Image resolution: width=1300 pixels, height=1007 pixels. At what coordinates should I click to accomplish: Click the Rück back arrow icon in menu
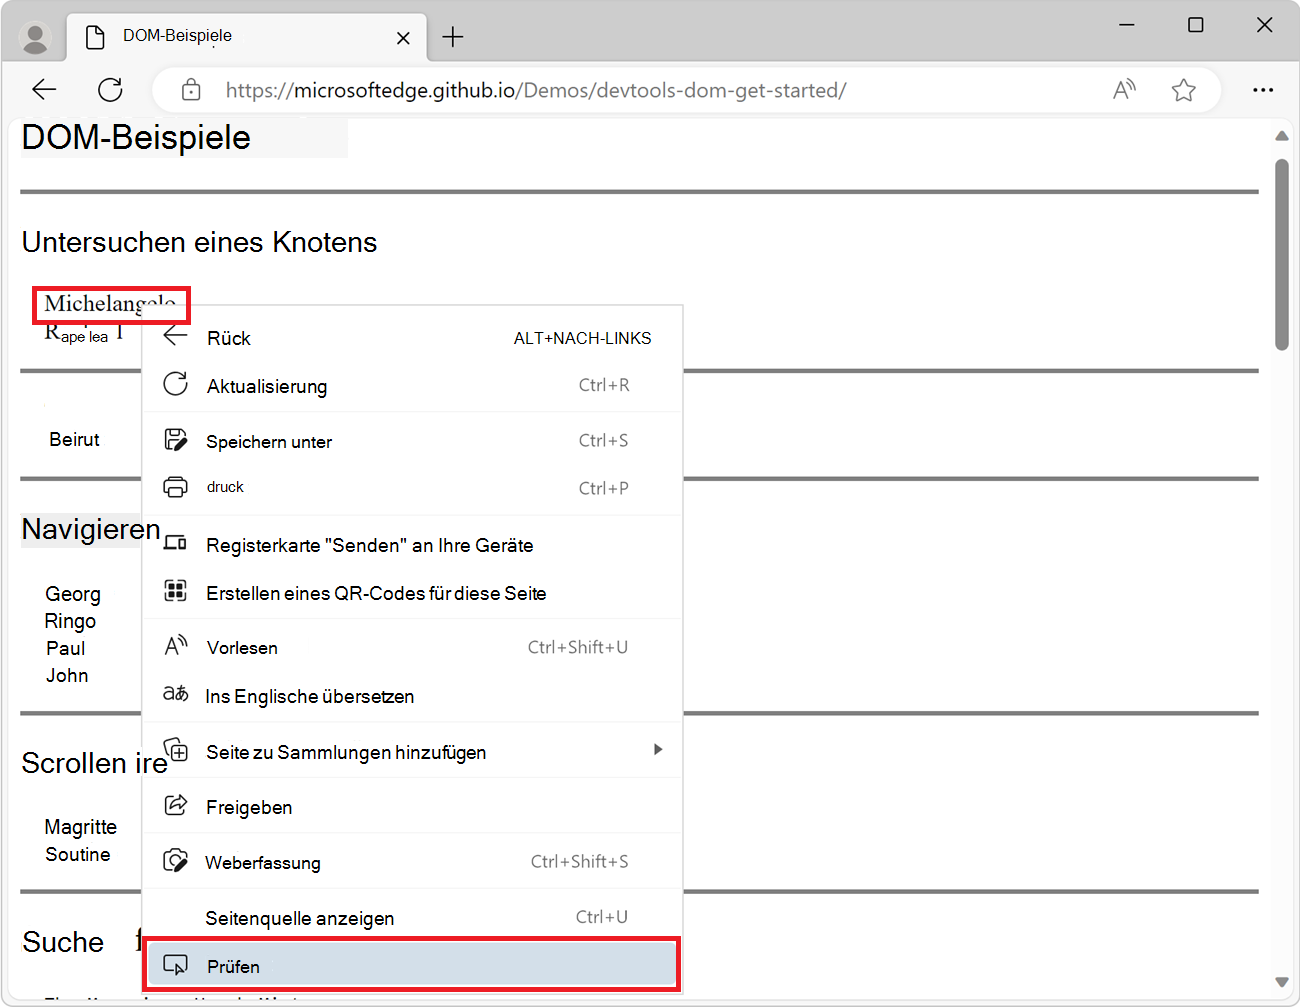(176, 336)
